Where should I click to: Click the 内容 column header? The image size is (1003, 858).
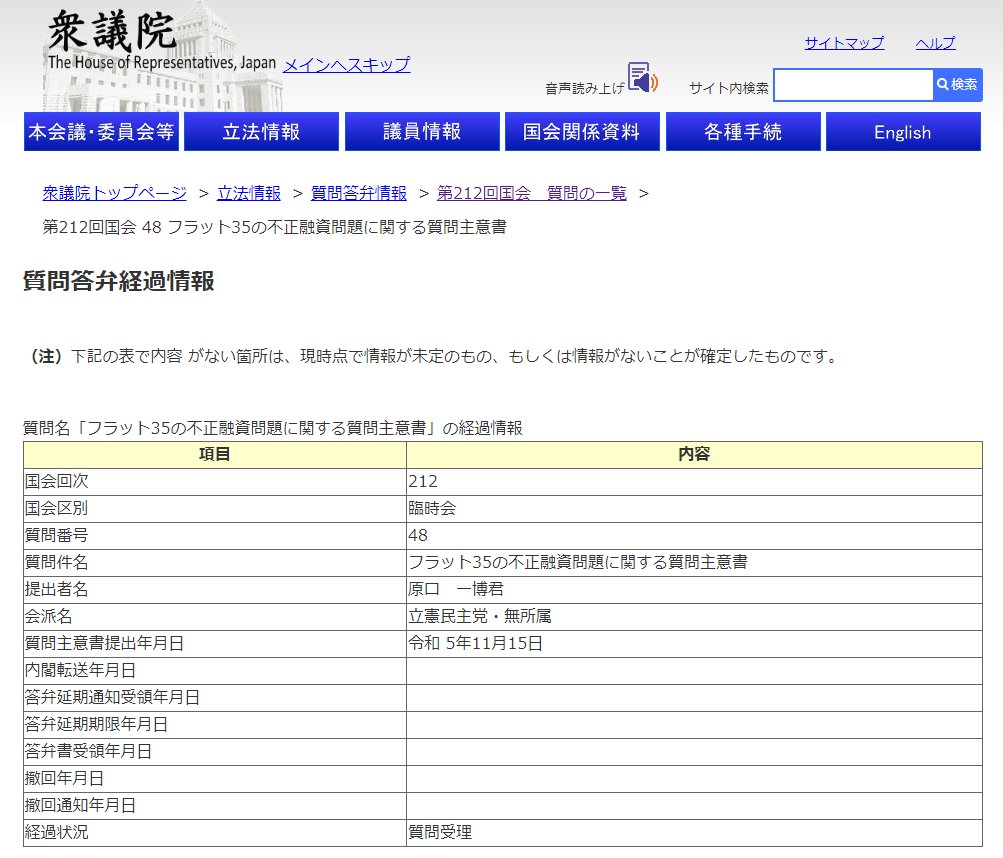tap(694, 454)
